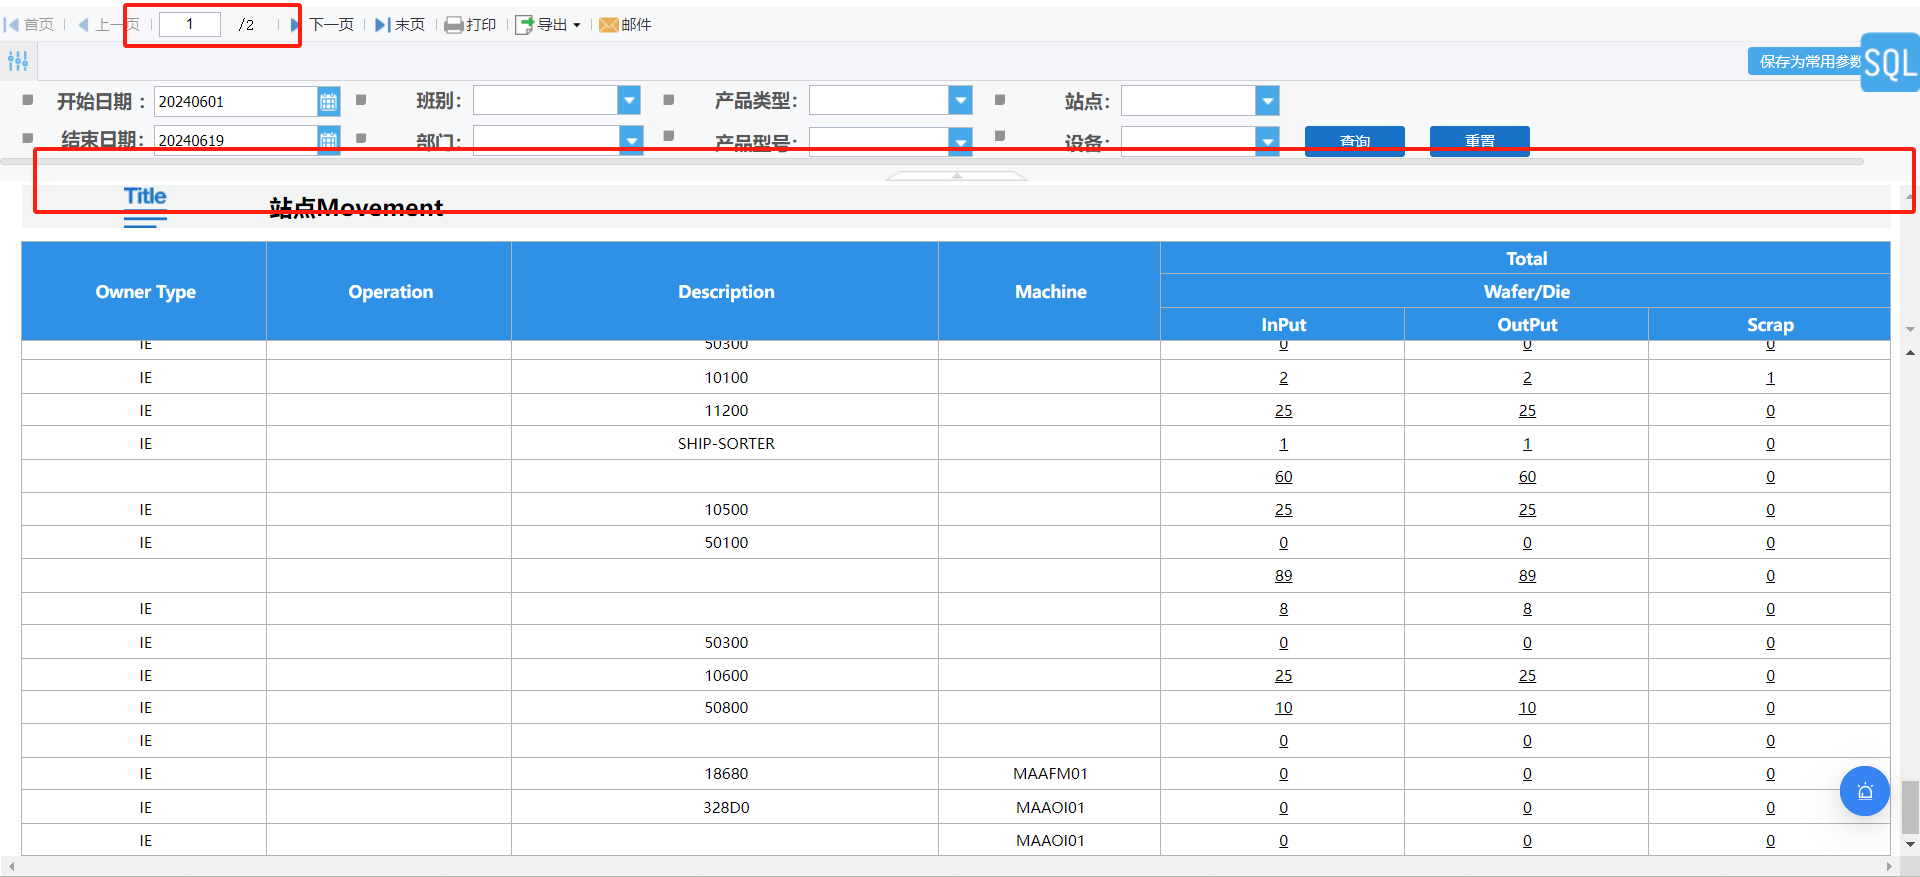Expand the 站点 dropdown
This screenshot has width=1920, height=877.
point(1267,100)
